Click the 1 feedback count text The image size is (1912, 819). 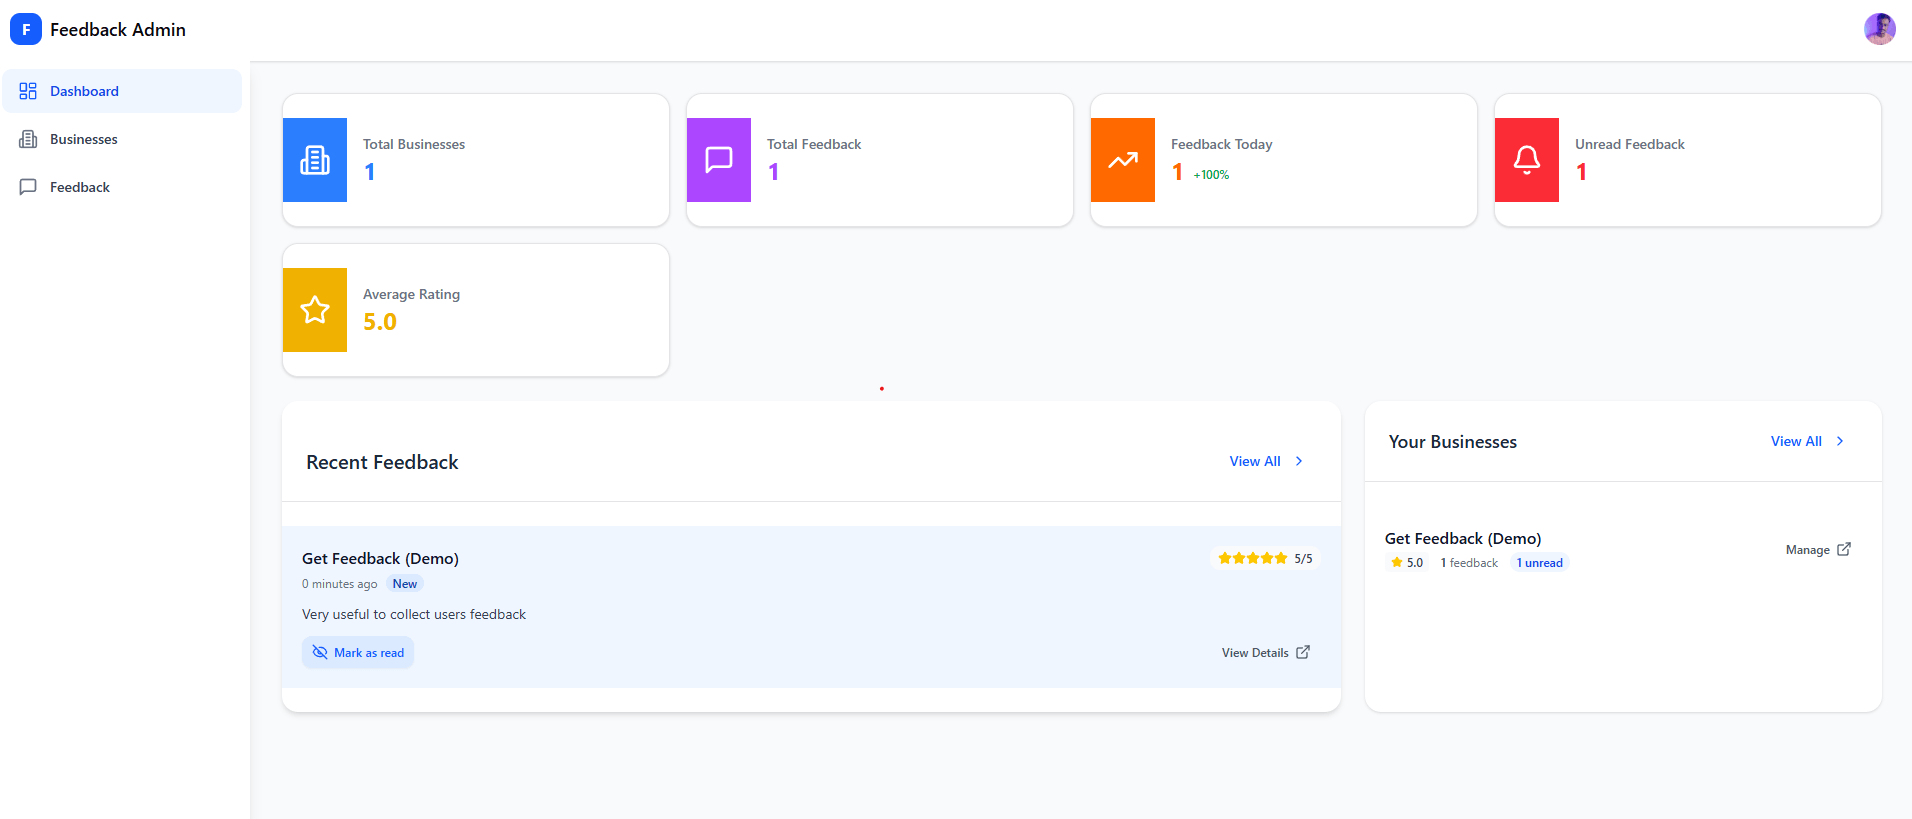[1469, 563]
